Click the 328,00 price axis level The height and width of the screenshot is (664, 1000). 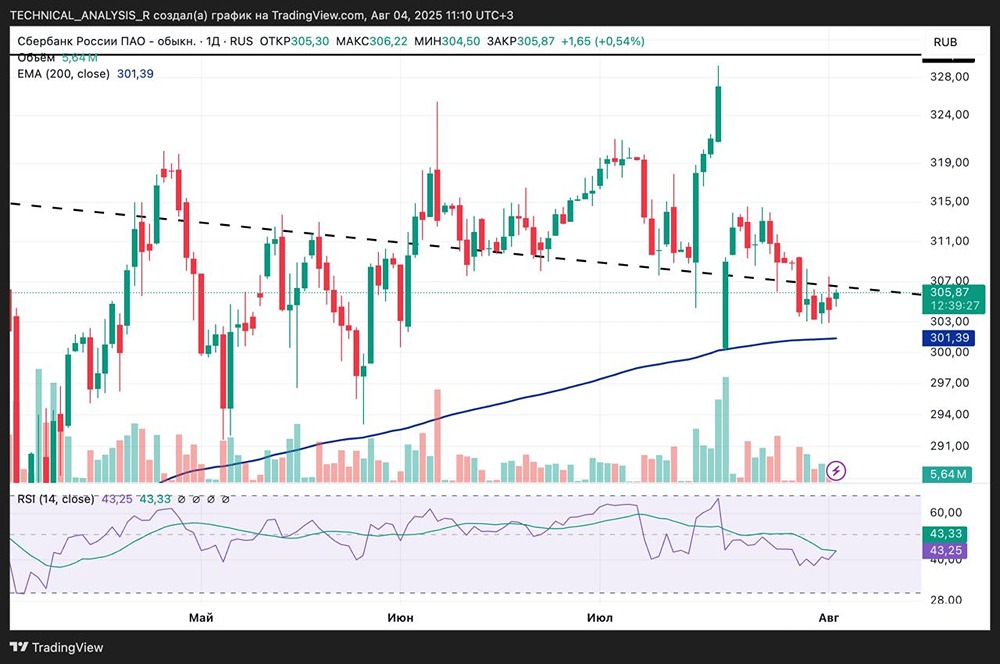[x=950, y=77]
